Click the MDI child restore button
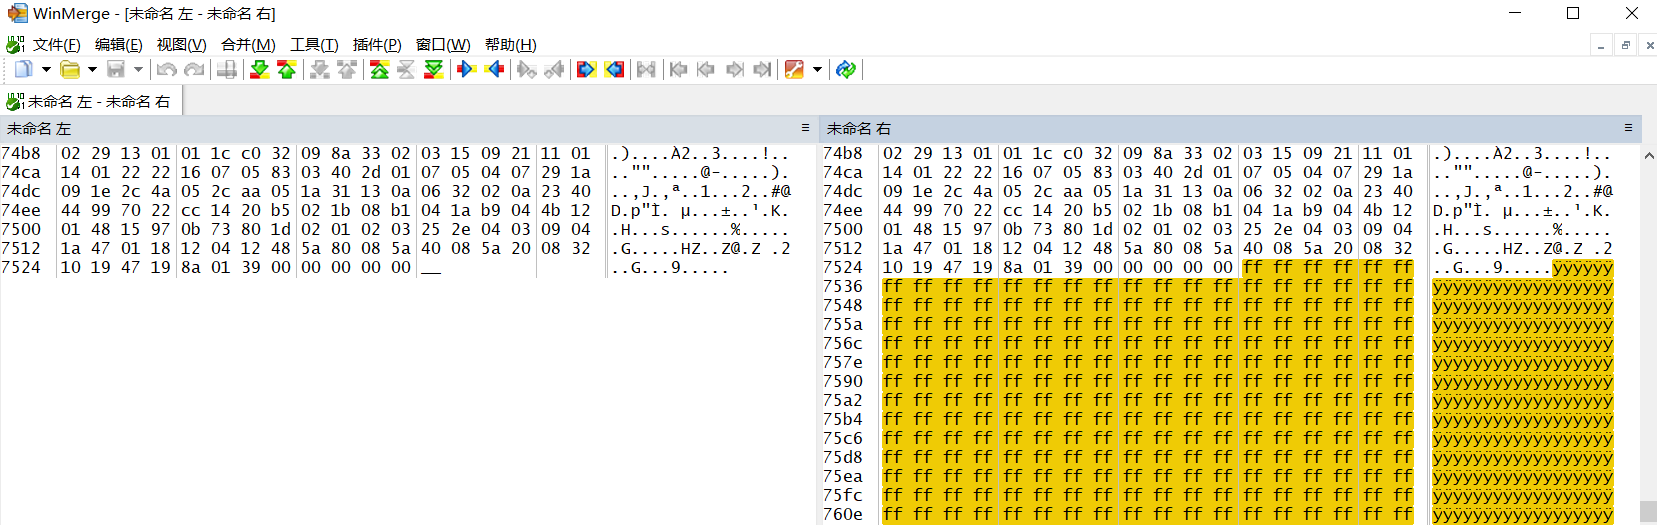This screenshot has height=525, width=1657. pos(1625,45)
